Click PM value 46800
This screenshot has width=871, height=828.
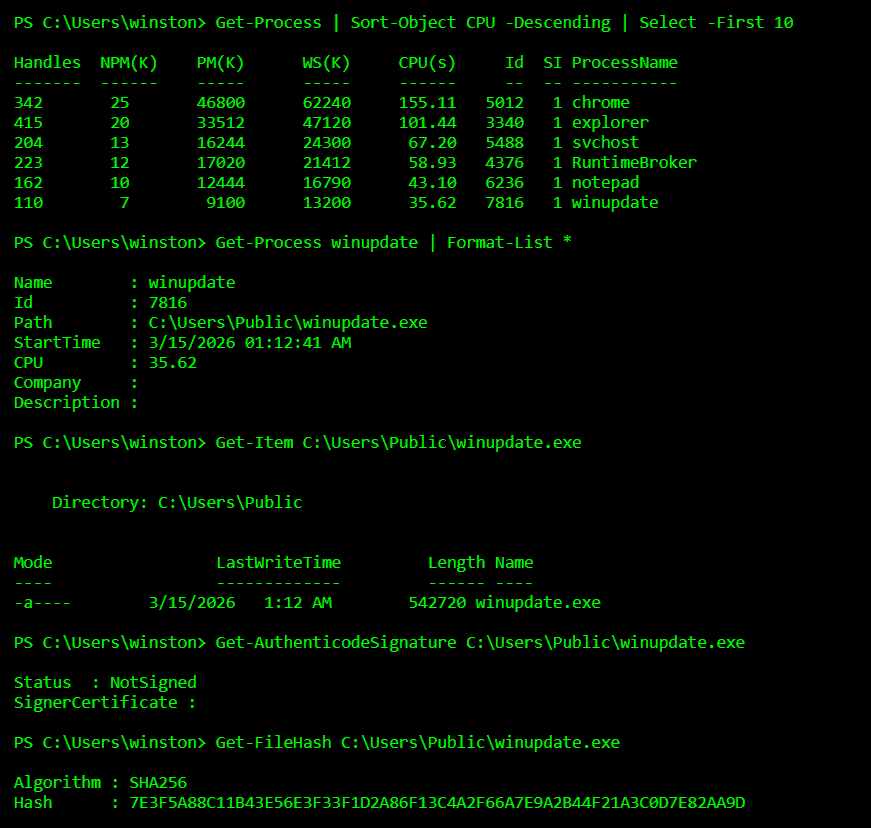pos(221,103)
